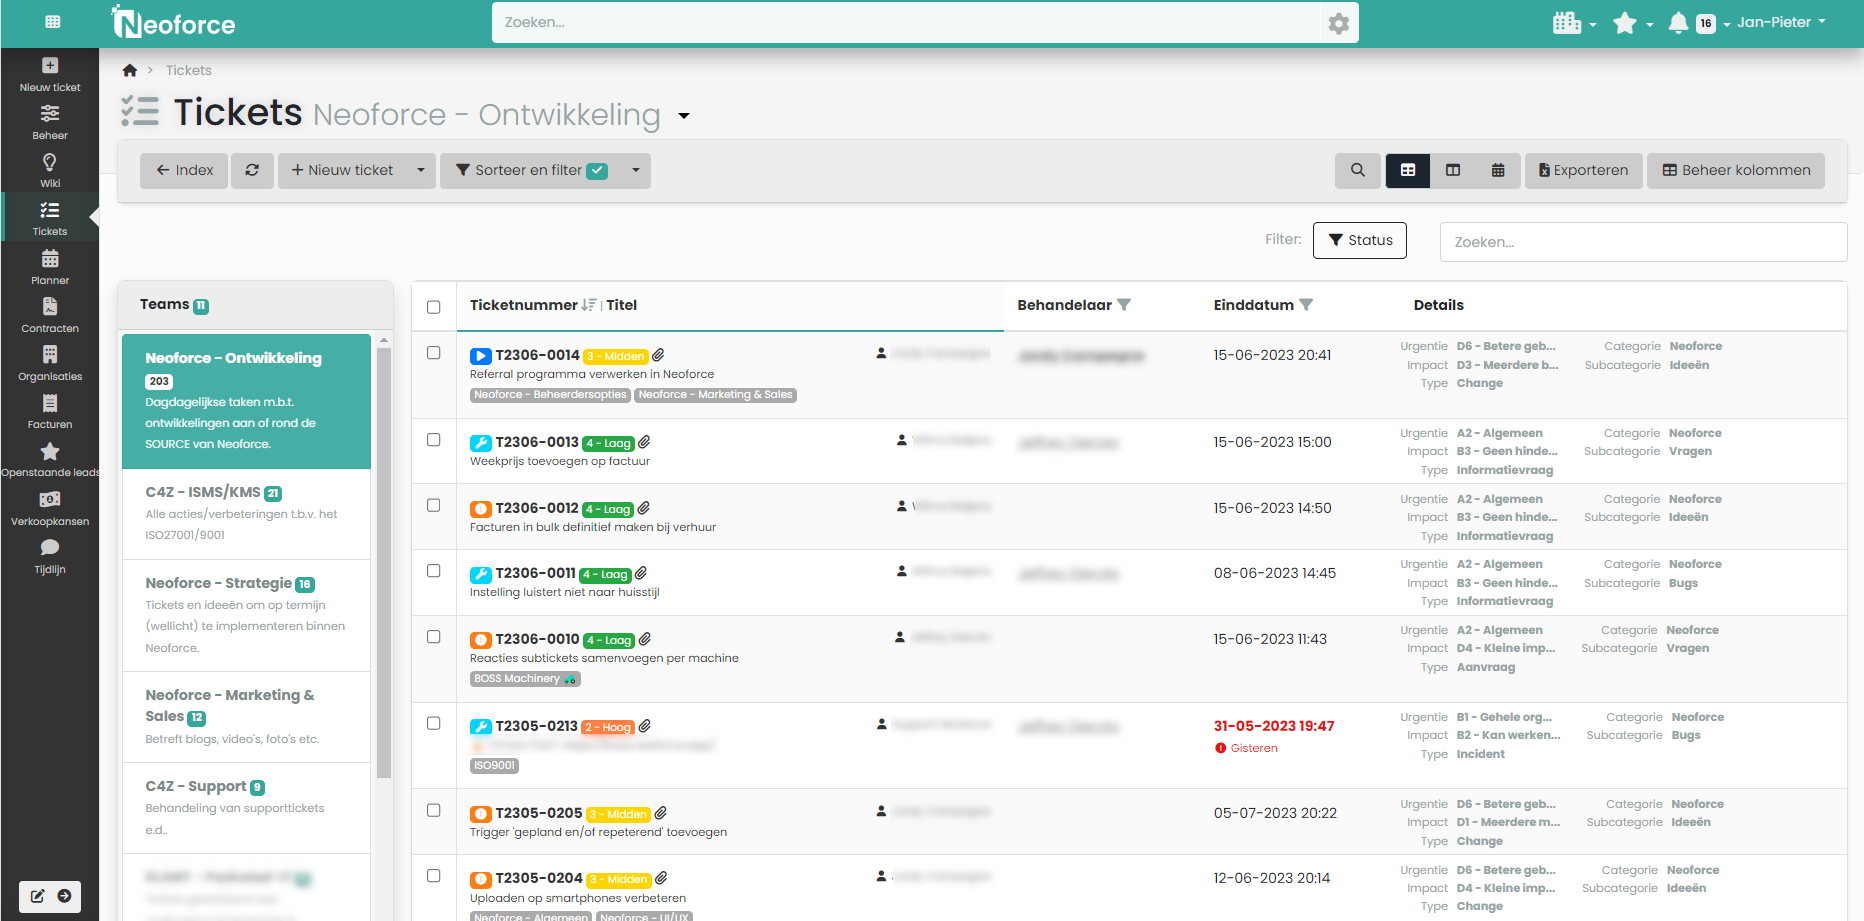Tick the checkbox for ticket T2306-0014

tap(433, 353)
